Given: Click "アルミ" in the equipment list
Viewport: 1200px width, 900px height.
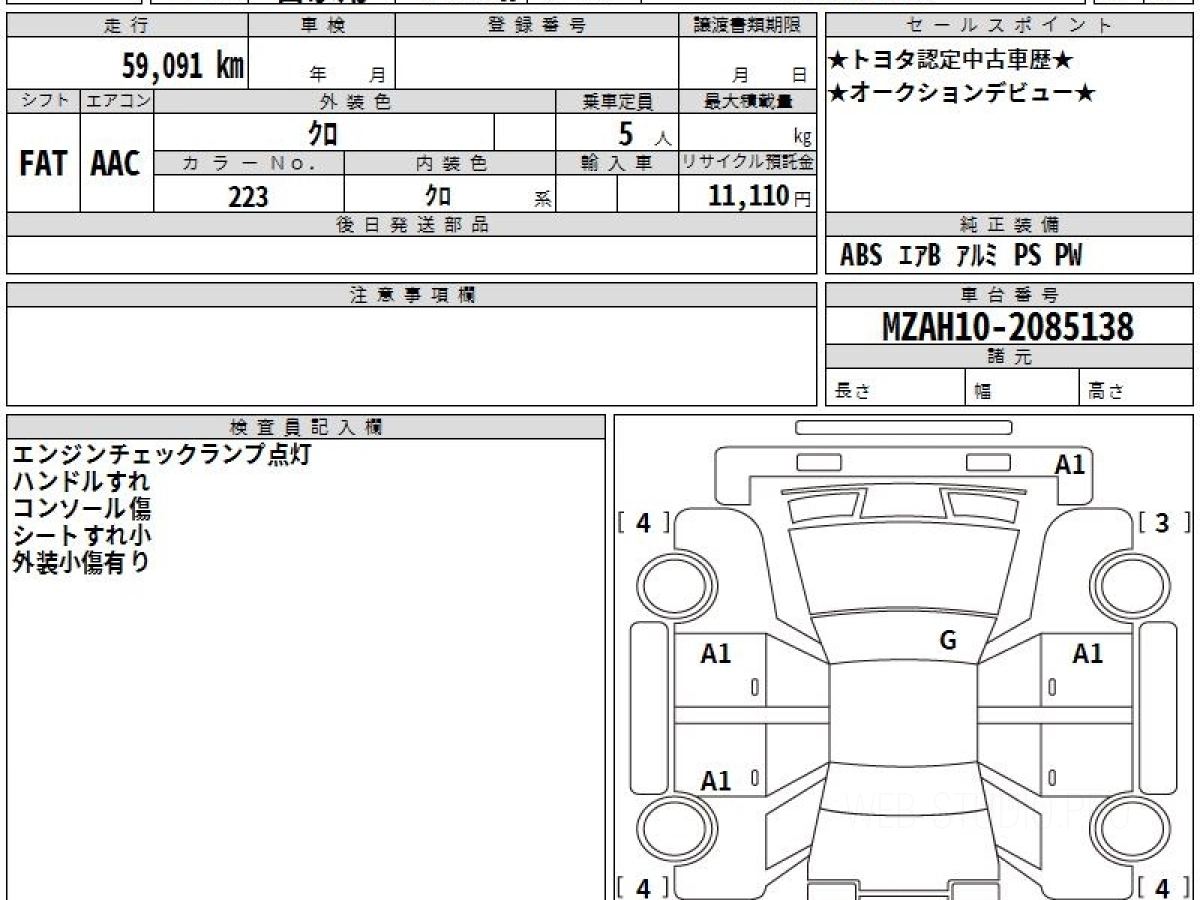Looking at the screenshot, I should coord(977,256).
